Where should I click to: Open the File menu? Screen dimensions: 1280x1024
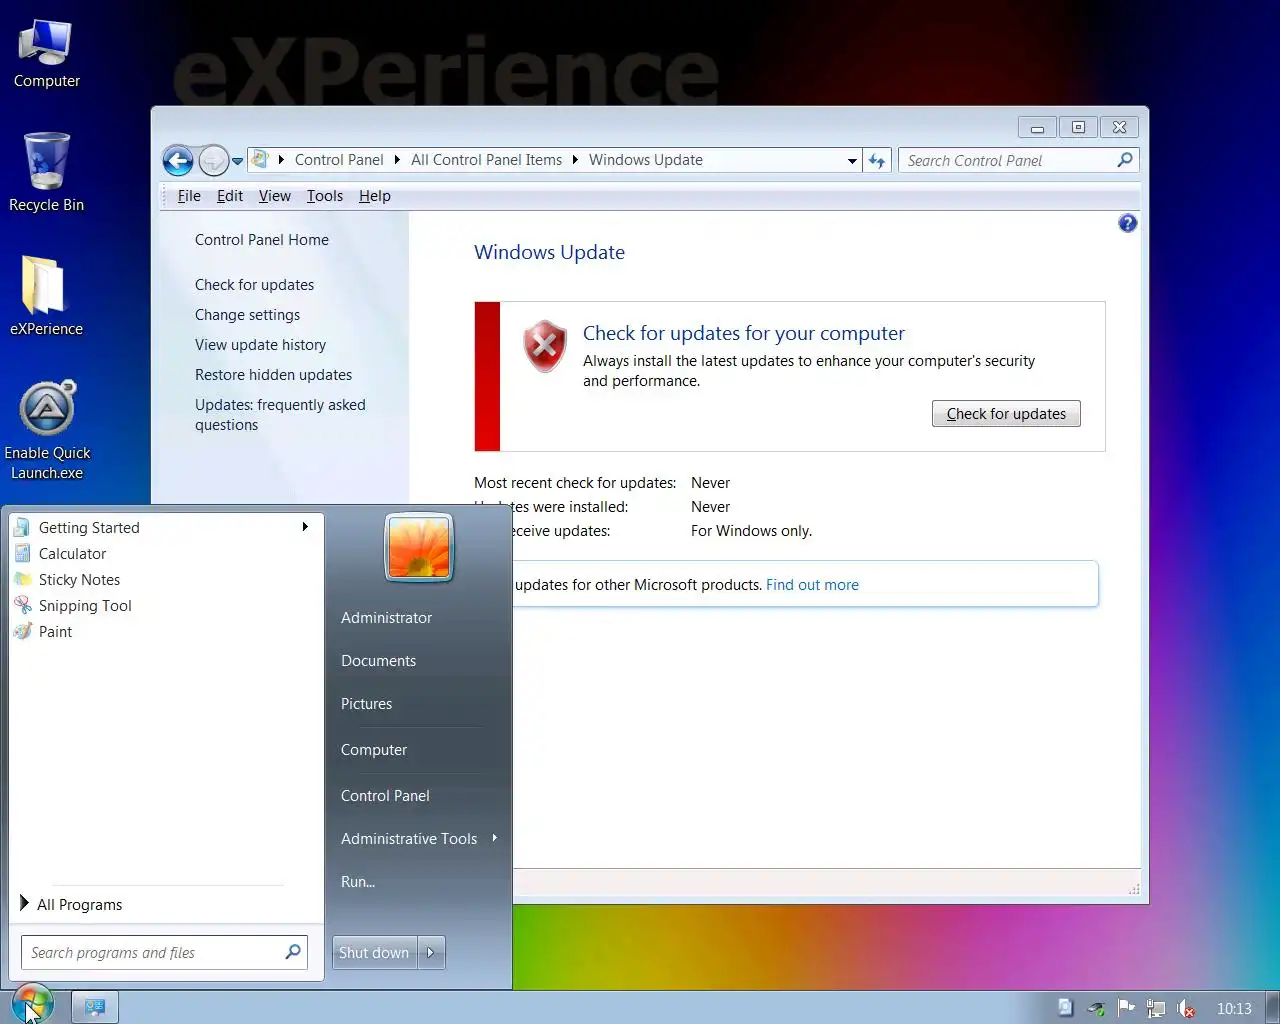click(x=189, y=196)
